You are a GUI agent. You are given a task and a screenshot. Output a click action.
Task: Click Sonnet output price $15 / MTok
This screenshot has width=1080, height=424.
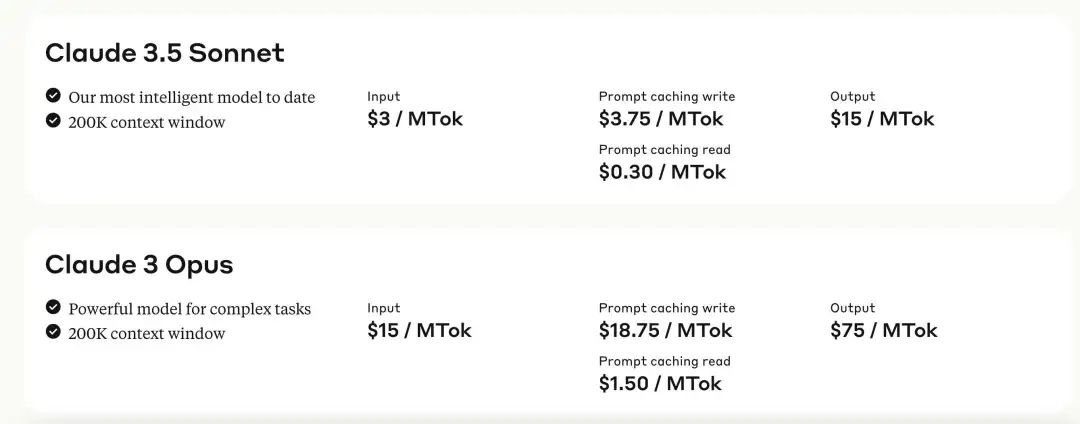(882, 119)
